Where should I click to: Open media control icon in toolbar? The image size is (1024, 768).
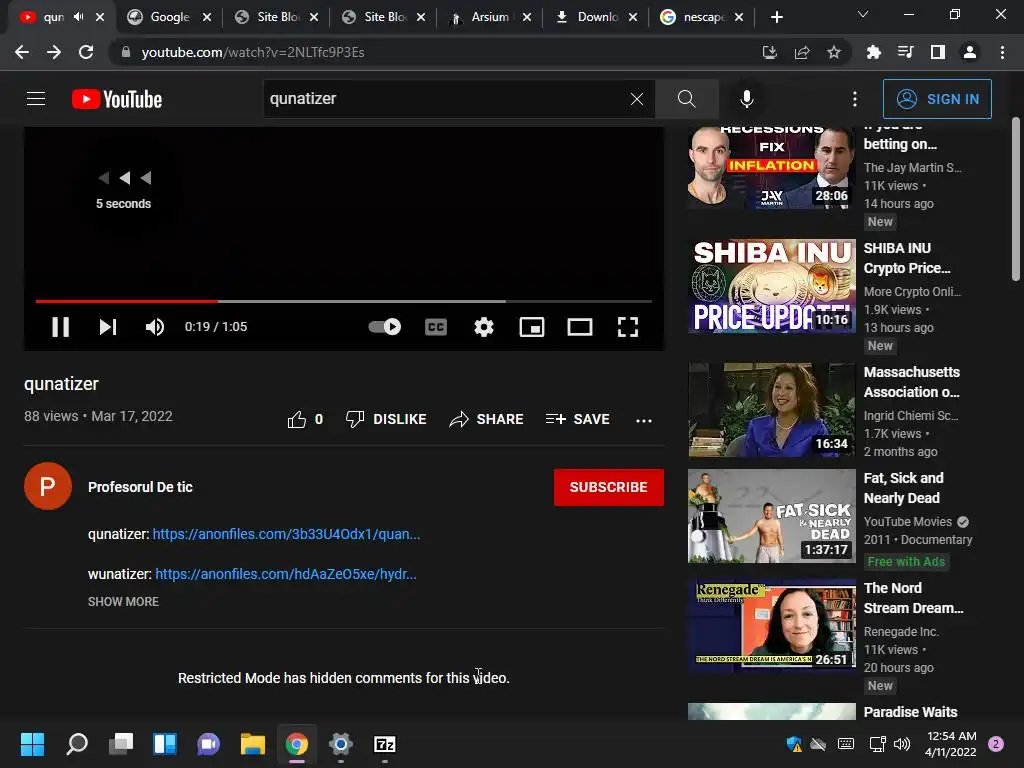point(905,52)
